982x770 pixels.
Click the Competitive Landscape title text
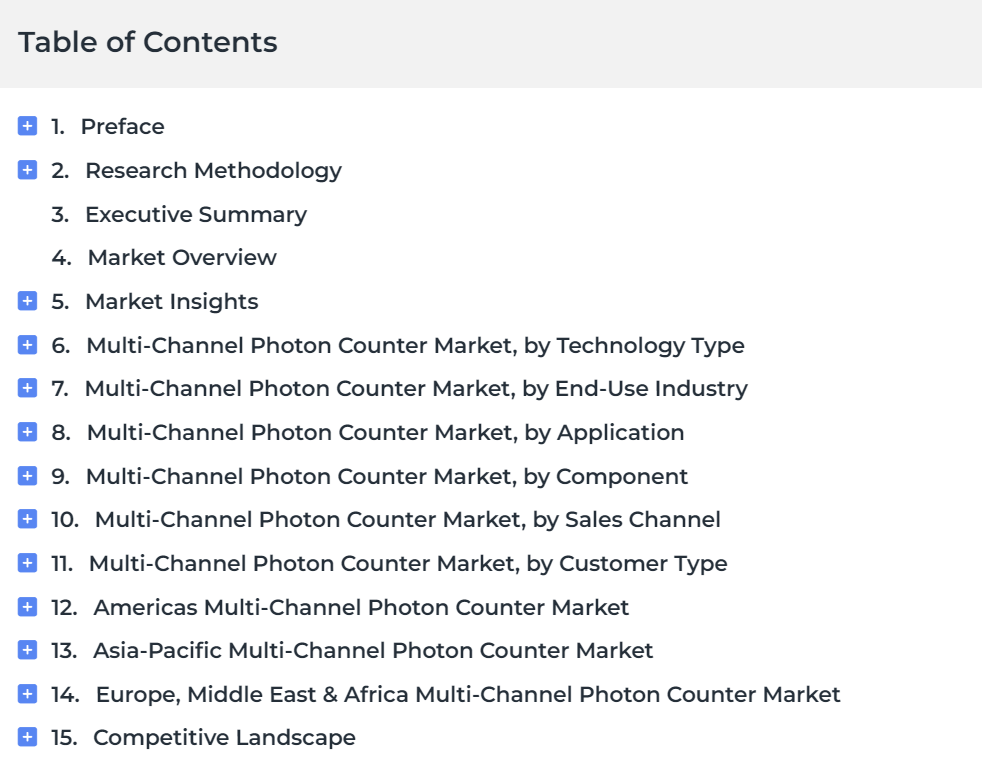click(224, 737)
